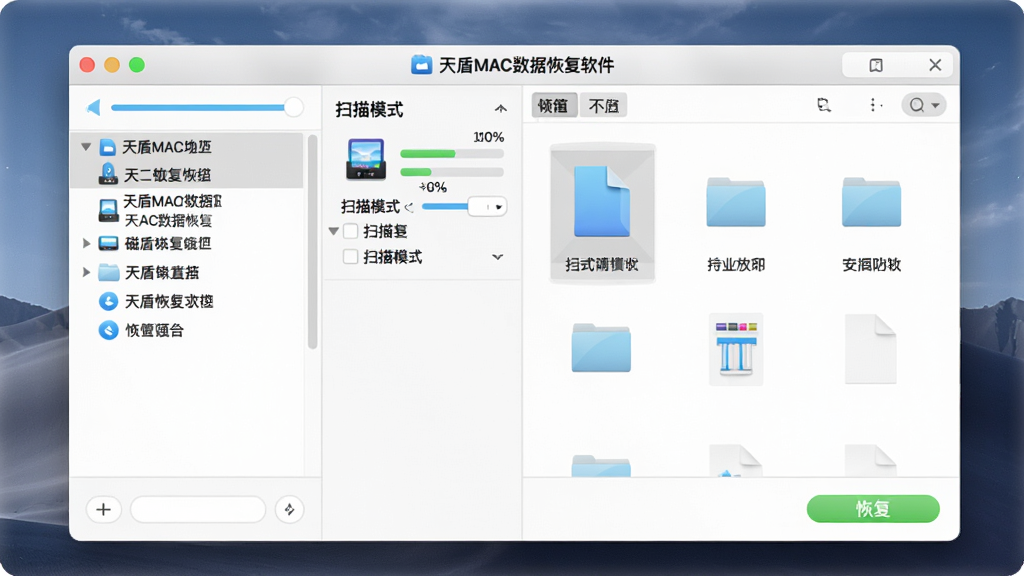This screenshot has width=1024, height=576.
Task: Click the monitor drive icon in sidebar
Action: coord(108,244)
